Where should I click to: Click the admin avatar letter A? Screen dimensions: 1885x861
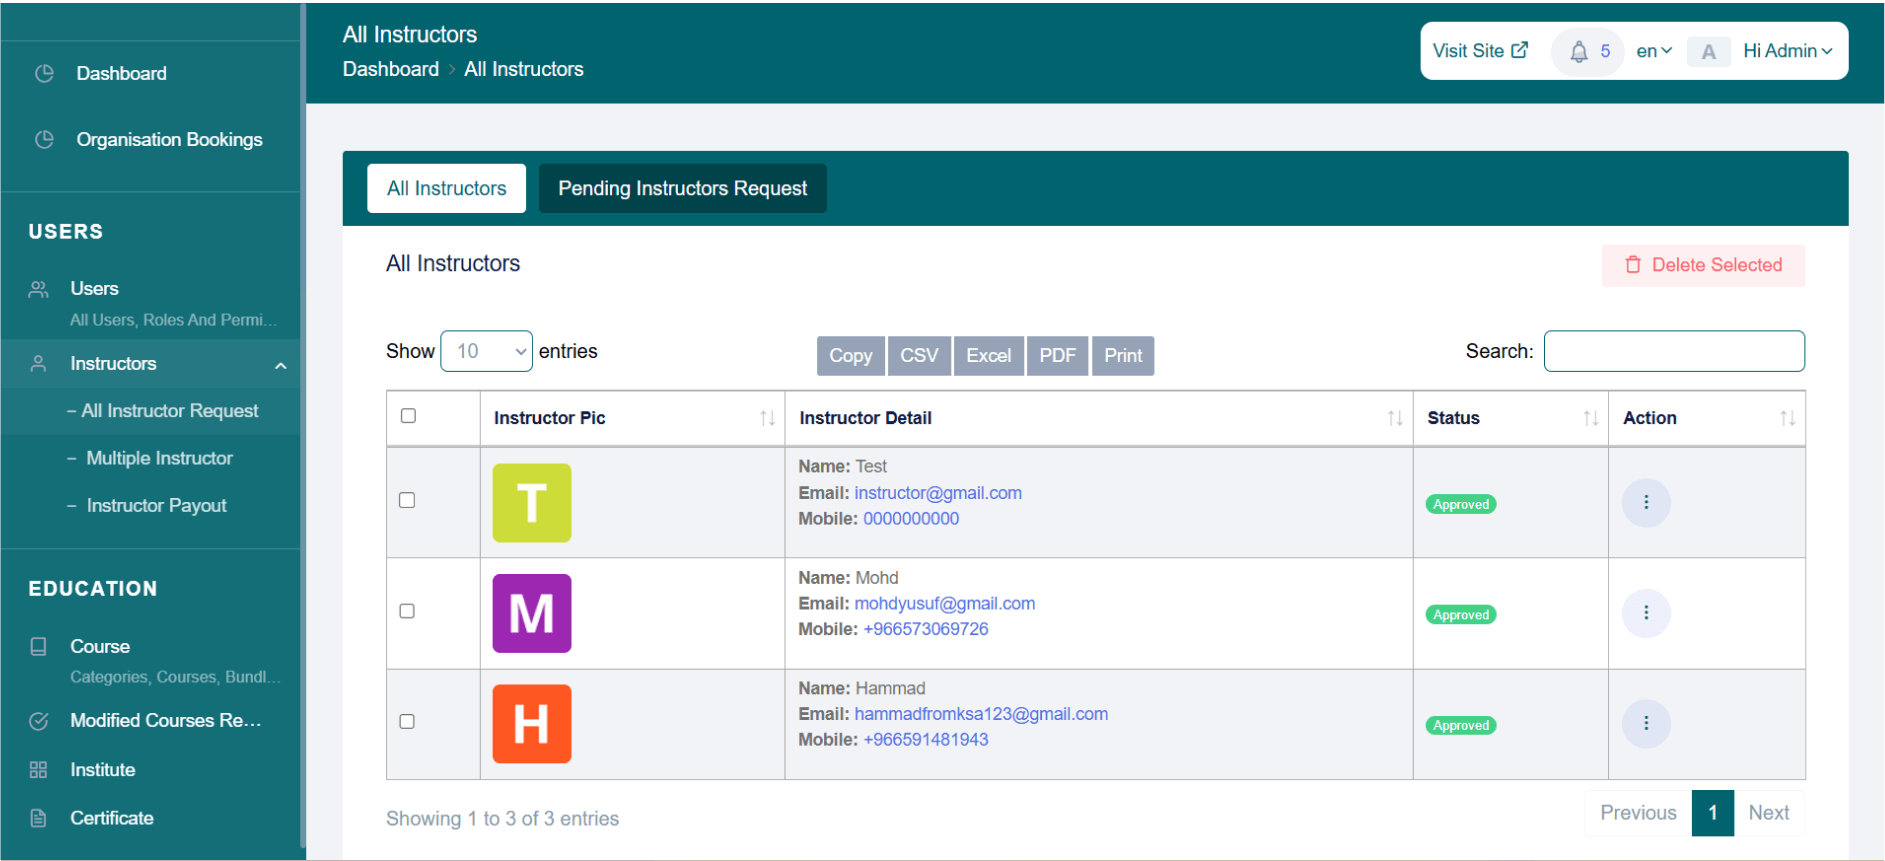tap(1709, 52)
